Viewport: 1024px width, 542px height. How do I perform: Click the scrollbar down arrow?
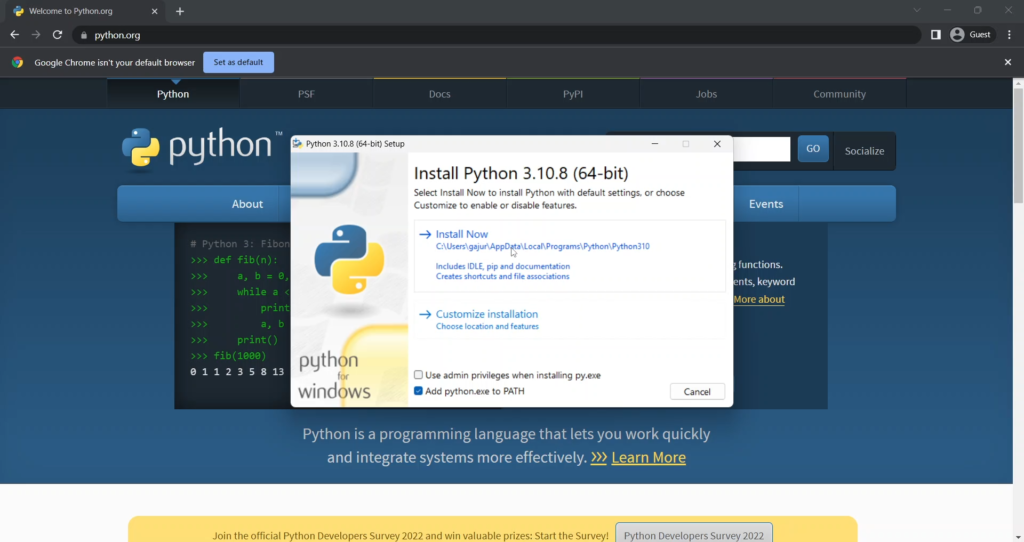(1018, 537)
